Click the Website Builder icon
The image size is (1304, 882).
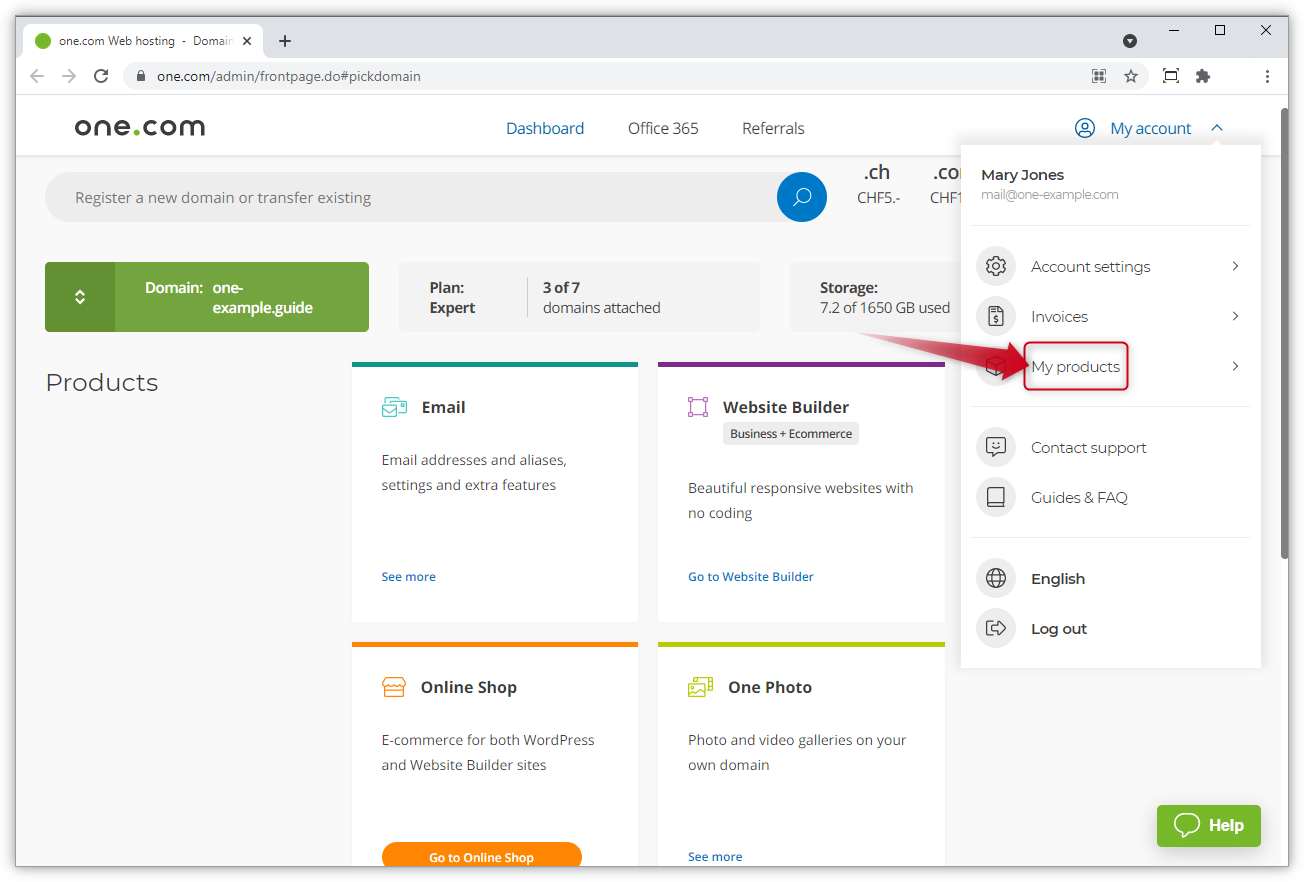[x=699, y=406]
